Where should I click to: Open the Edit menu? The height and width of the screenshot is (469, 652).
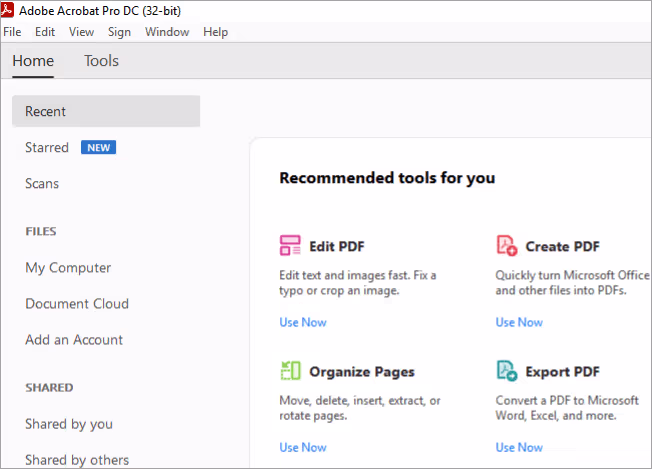(x=45, y=32)
